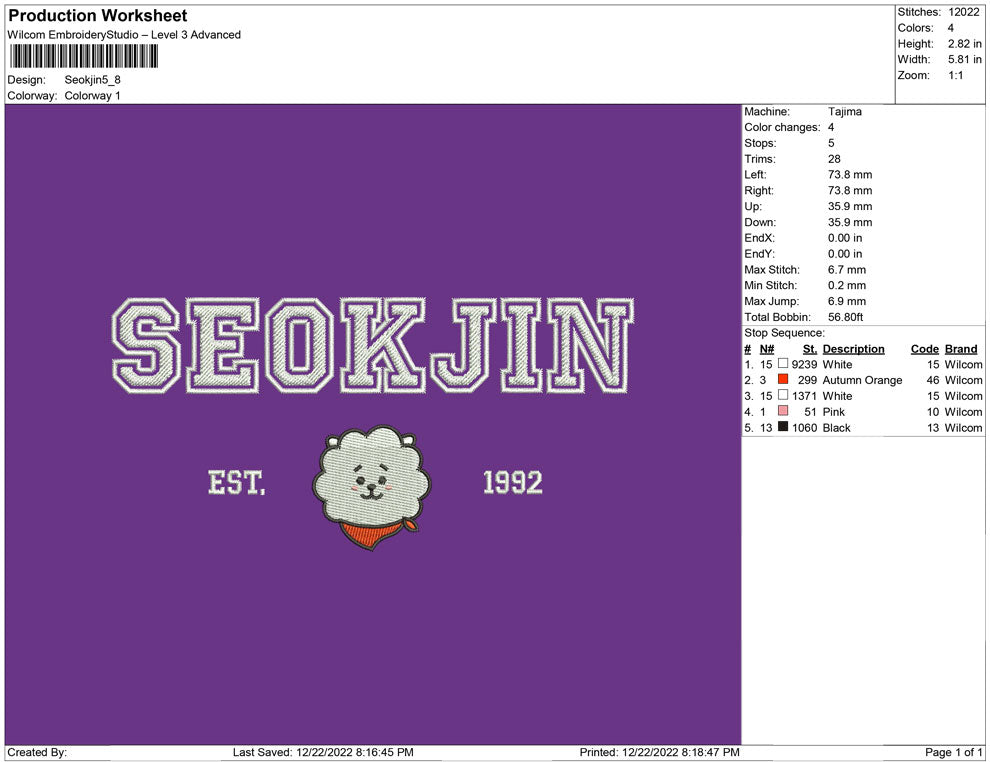Click the 1992 text element

[x=512, y=484]
